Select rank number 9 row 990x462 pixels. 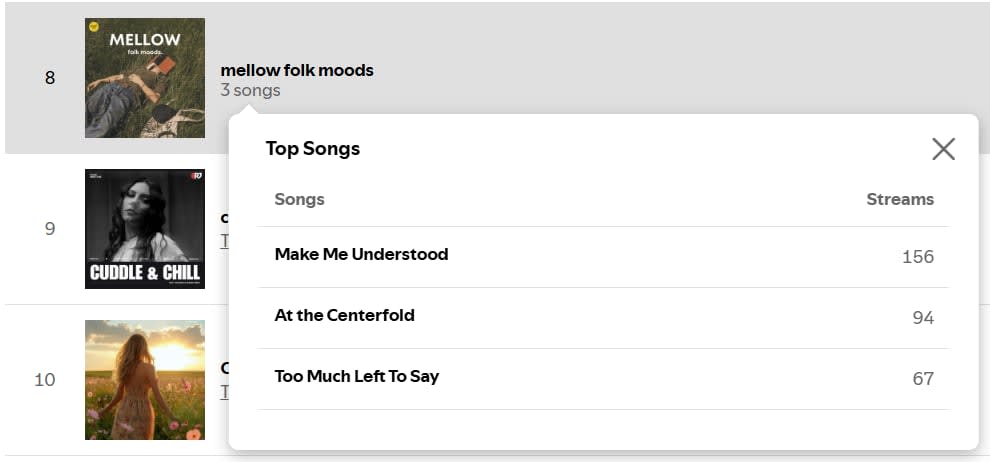click(50, 229)
